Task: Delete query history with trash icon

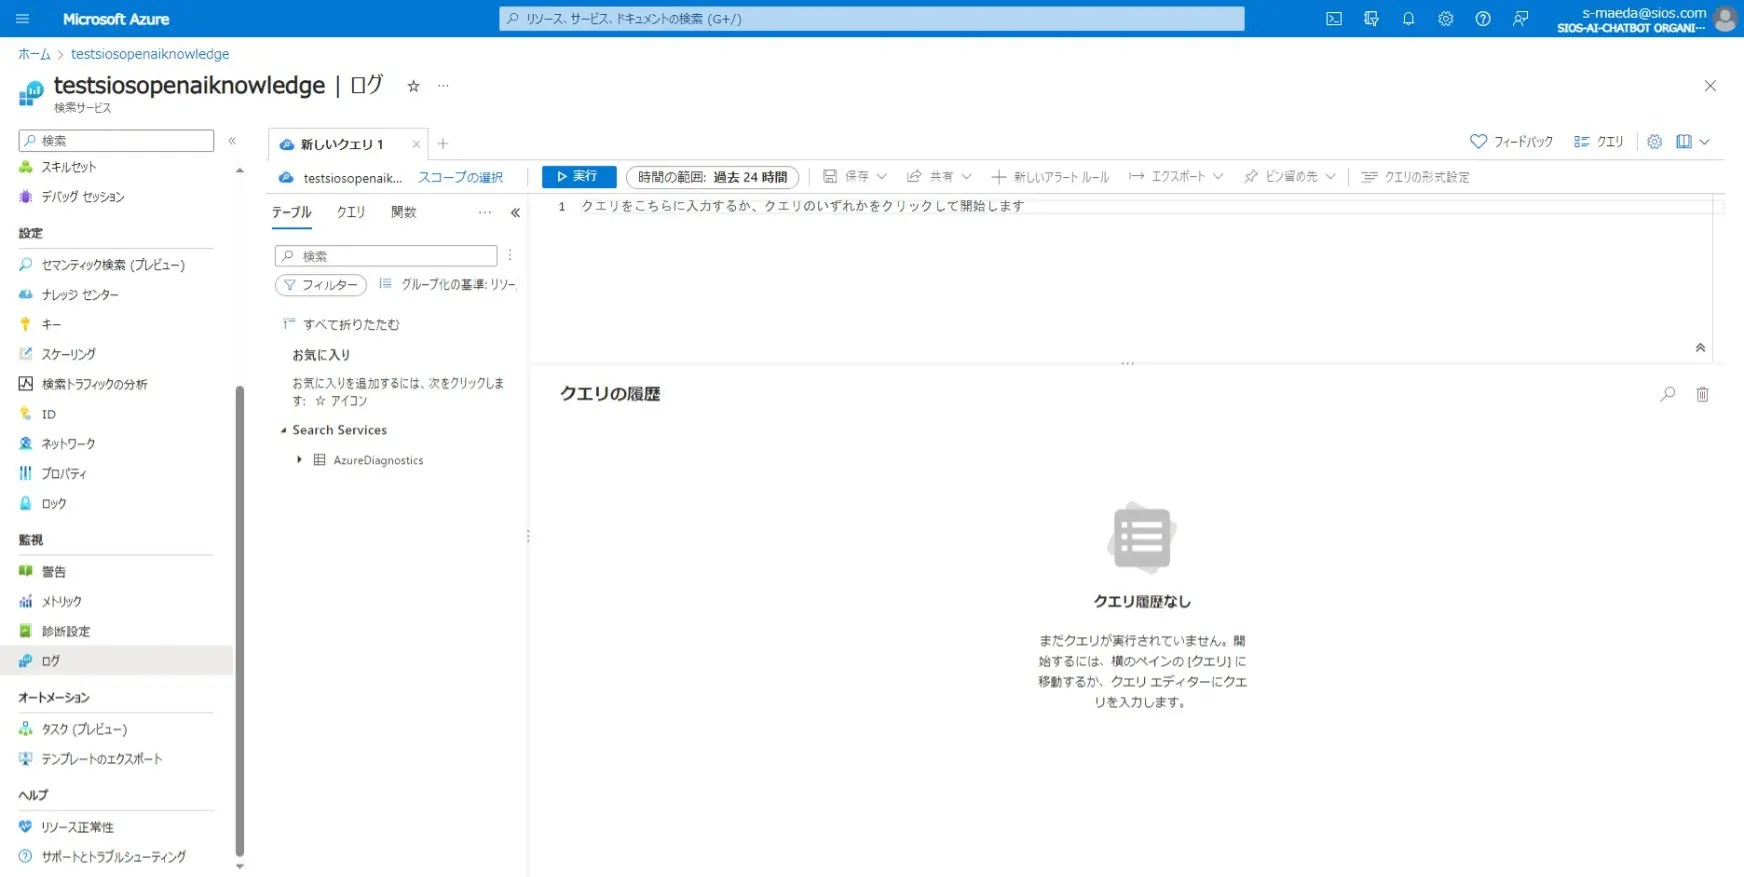Action: (x=1702, y=394)
